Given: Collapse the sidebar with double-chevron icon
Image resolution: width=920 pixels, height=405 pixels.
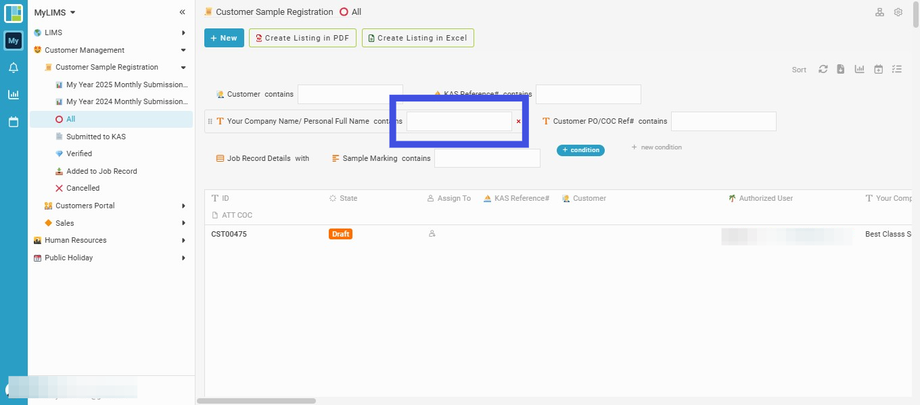Looking at the screenshot, I should point(182,12).
